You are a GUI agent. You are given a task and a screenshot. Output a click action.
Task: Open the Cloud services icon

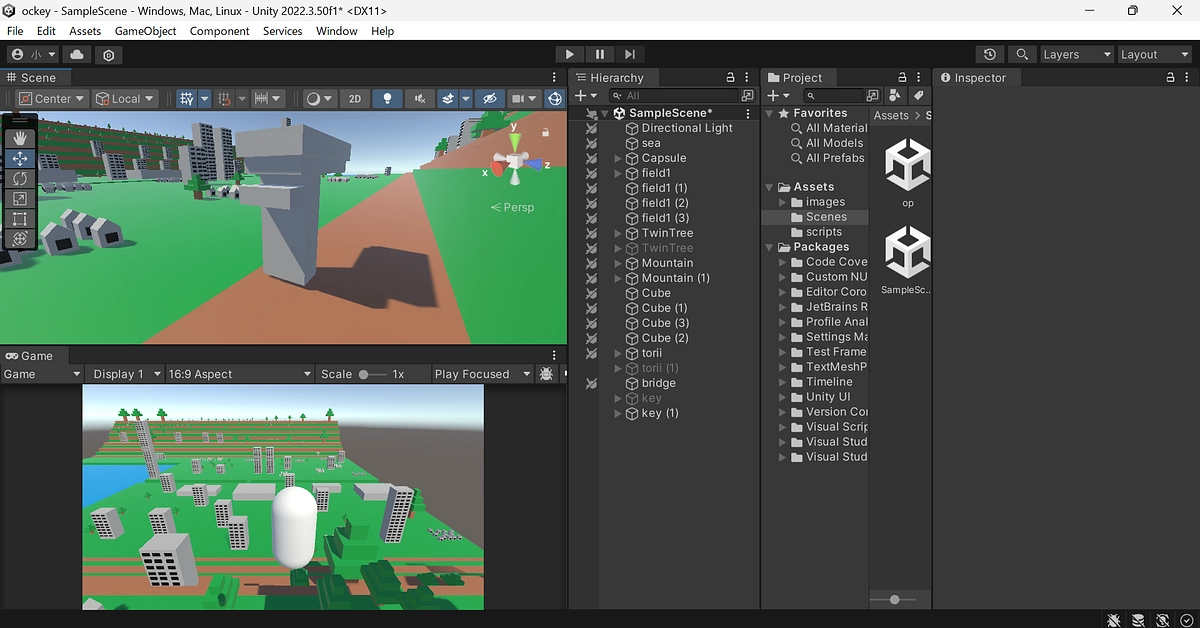78,55
